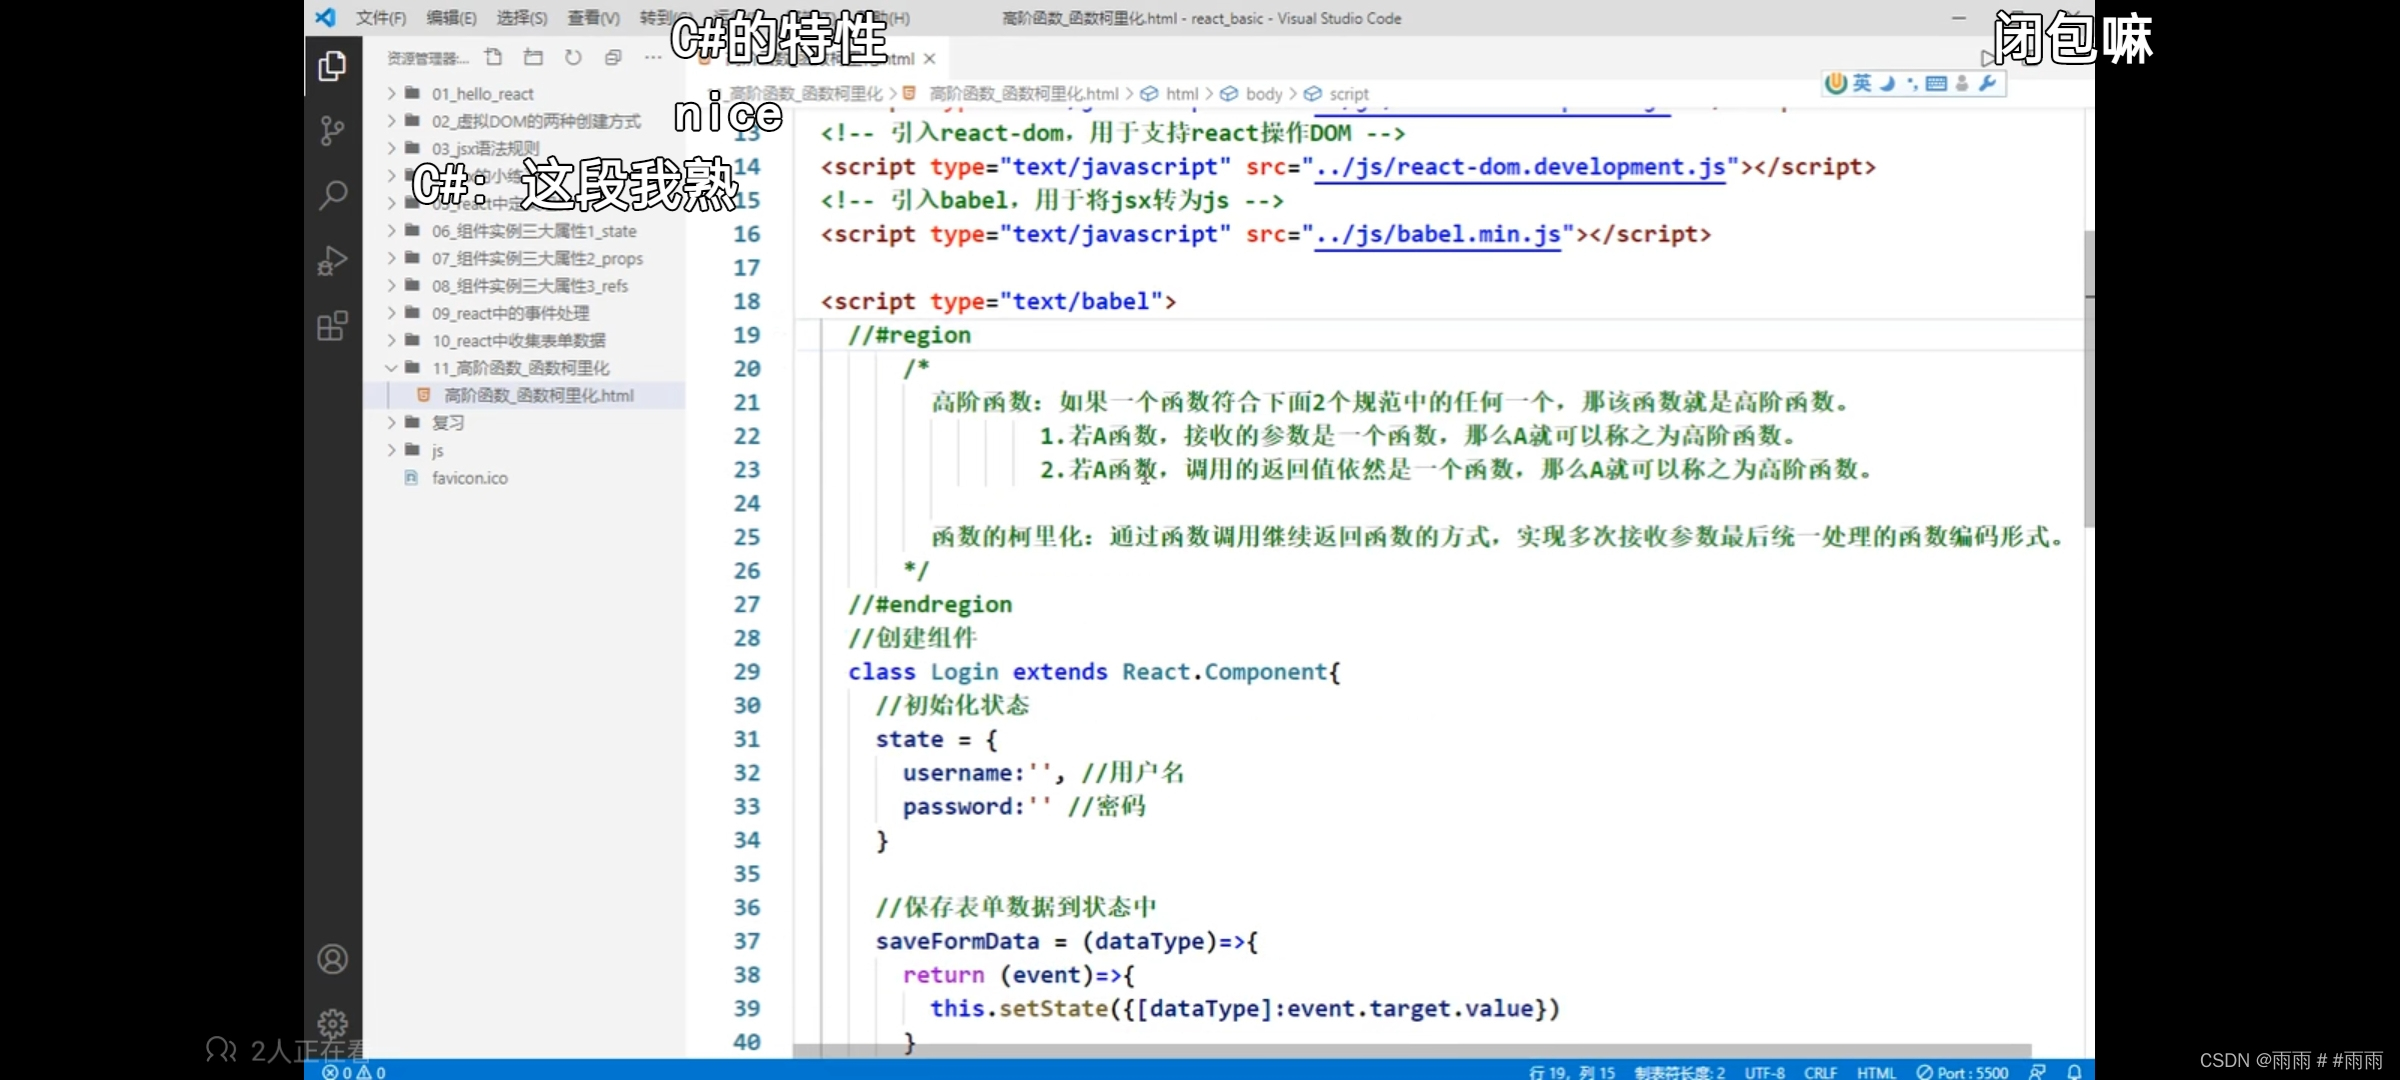Open the Extensions view
Screen dimensions: 2400x1080
click(332, 326)
